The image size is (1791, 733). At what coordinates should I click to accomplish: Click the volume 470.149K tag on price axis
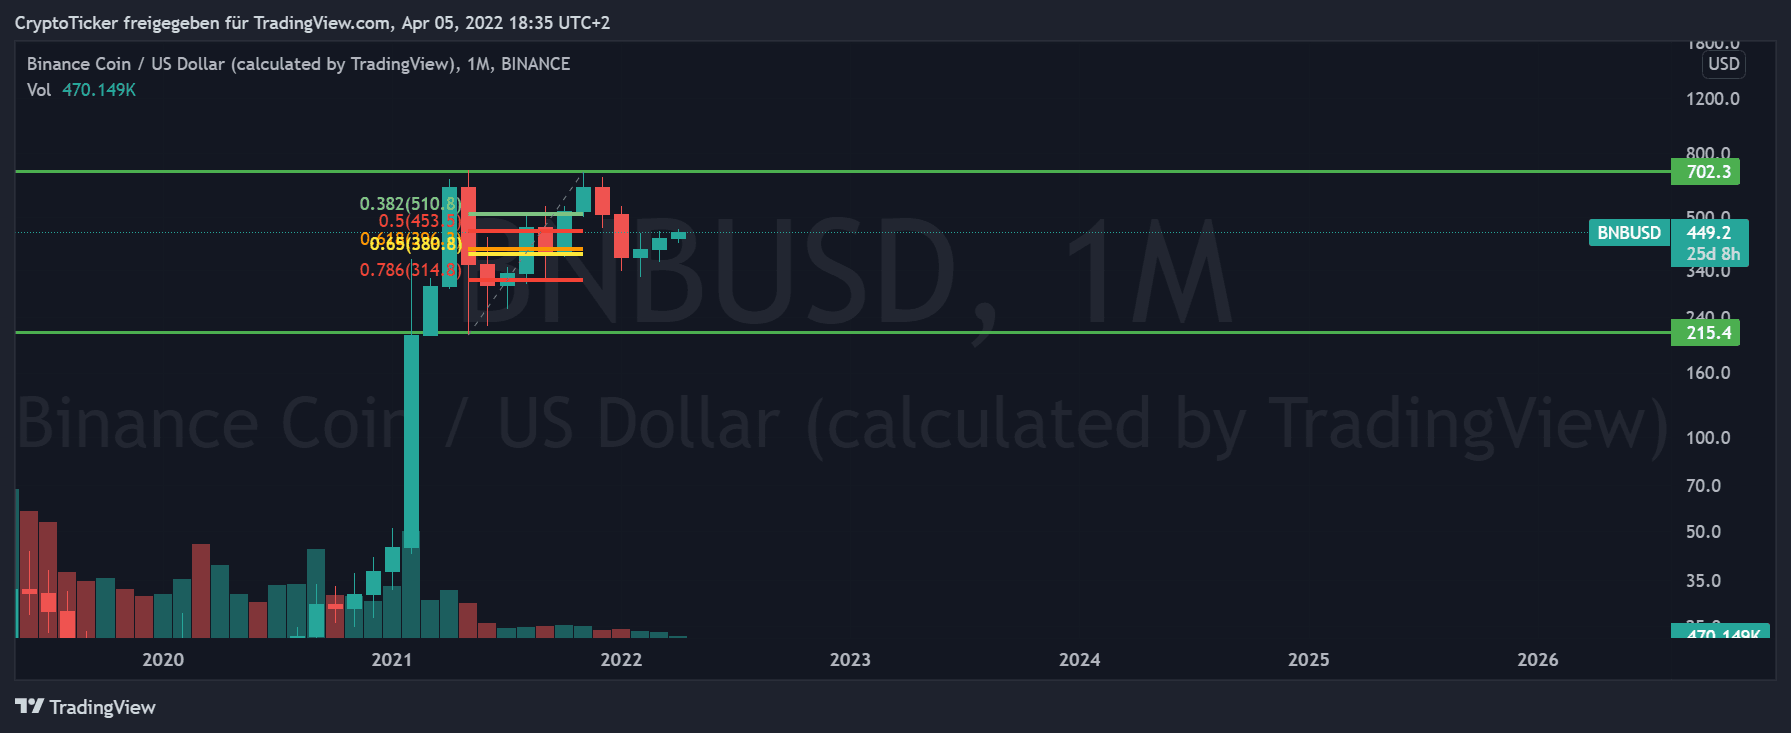pos(1720,632)
